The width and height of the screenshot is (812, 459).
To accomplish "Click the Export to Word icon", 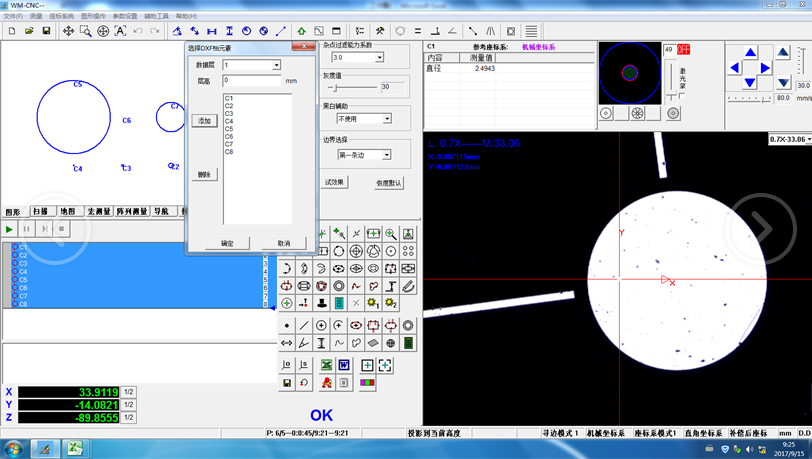I will pyautogui.click(x=344, y=366).
